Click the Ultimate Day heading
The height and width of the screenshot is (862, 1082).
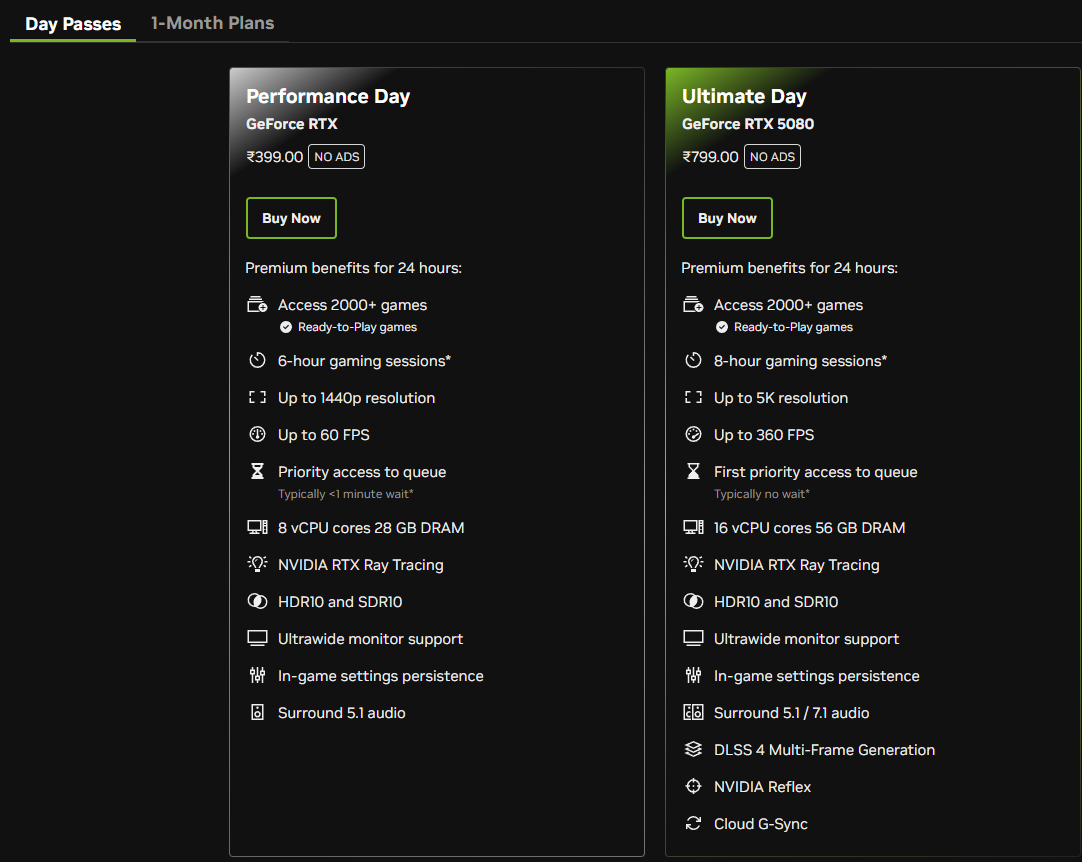[744, 96]
